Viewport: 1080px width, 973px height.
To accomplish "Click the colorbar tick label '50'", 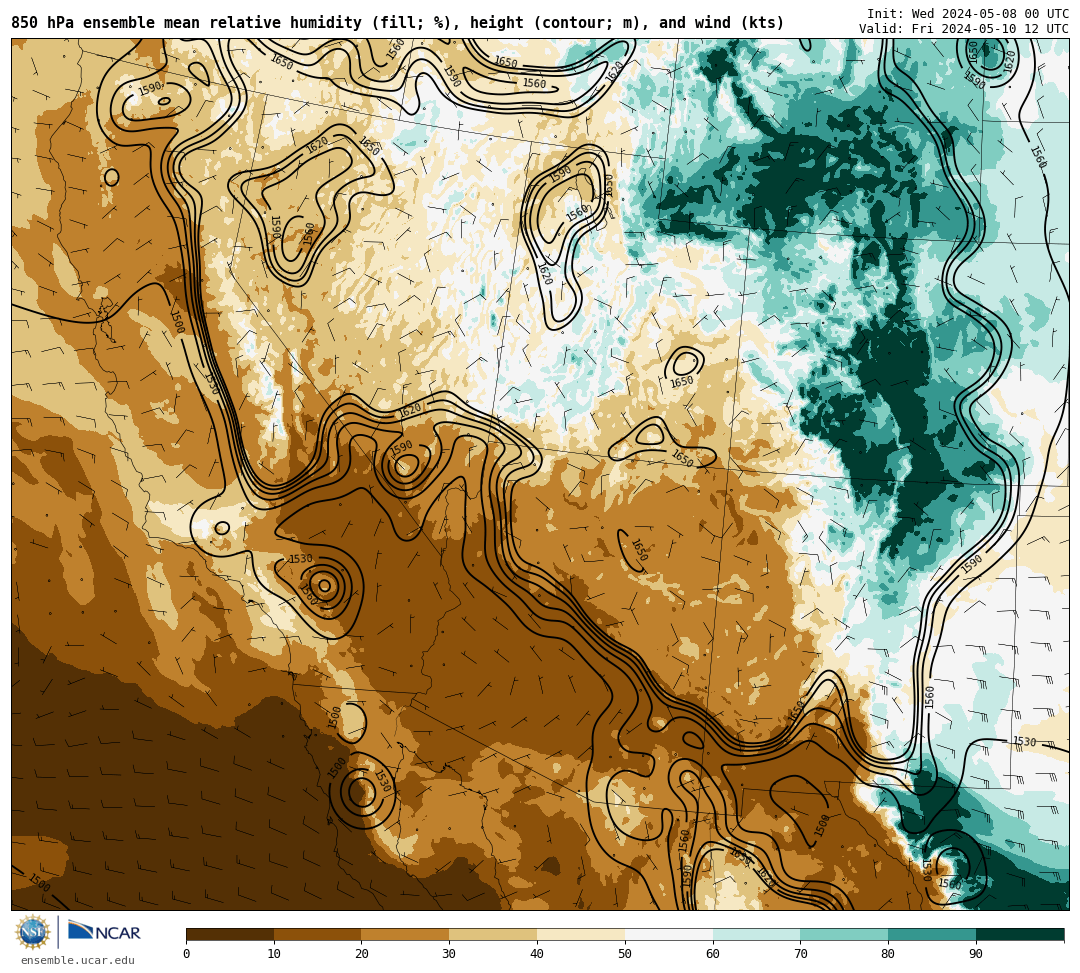I will click(625, 954).
